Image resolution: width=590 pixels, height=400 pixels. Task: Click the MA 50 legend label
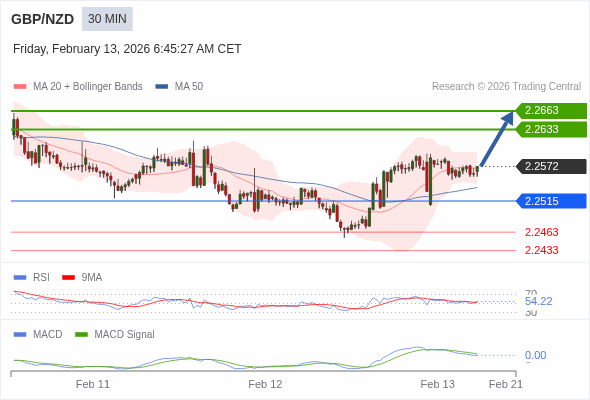pos(189,87)
